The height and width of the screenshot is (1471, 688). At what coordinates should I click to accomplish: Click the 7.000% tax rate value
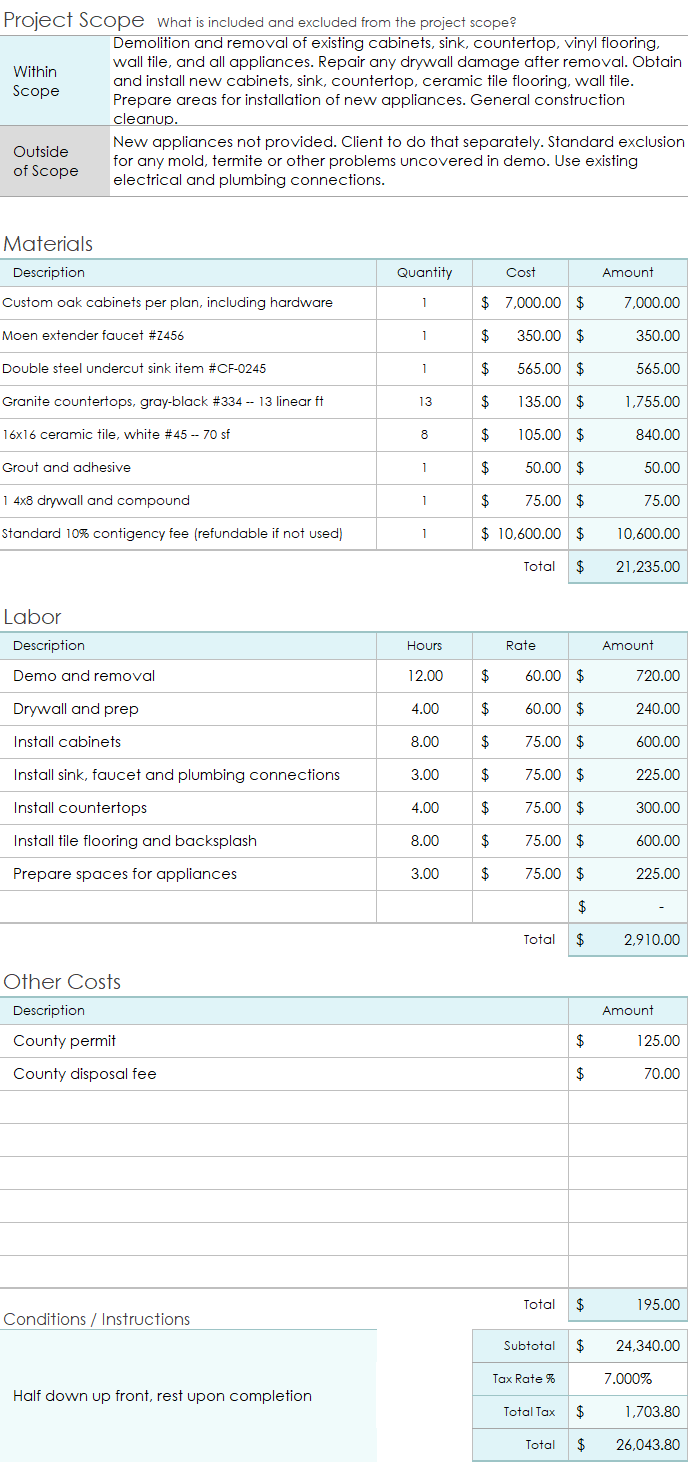tap(628, 1379)
